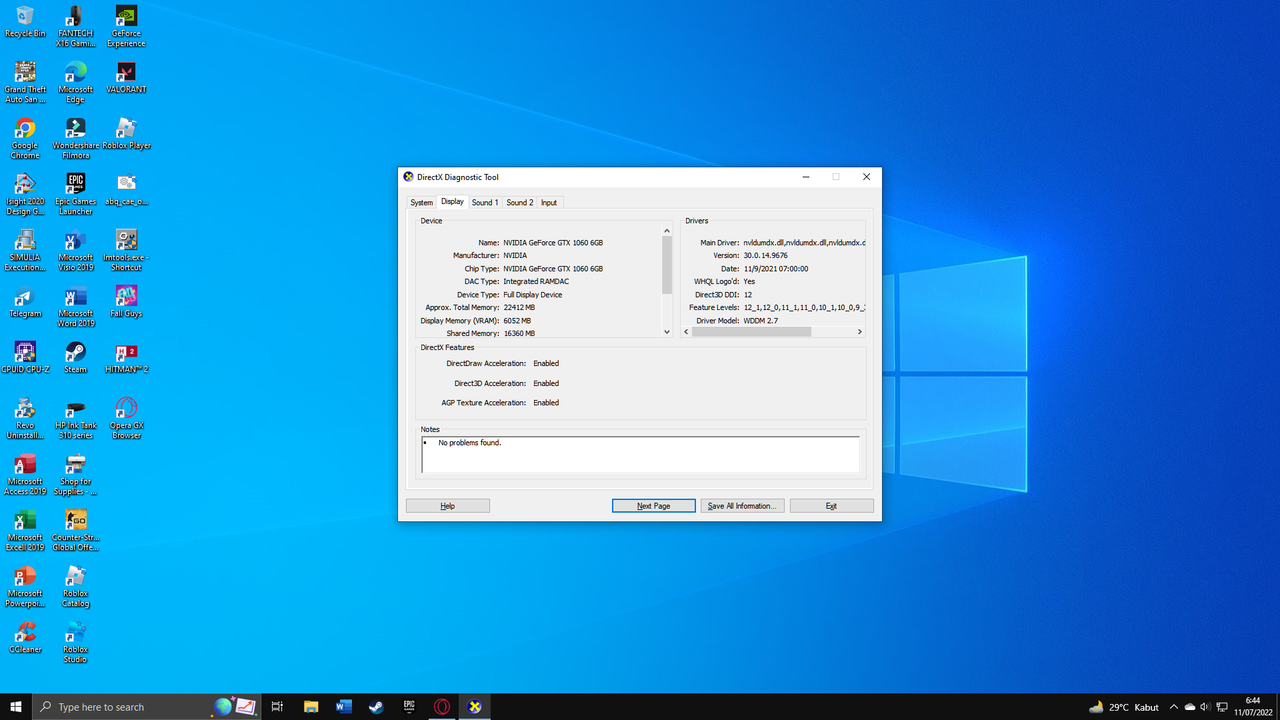Launch Wondershare Filmora shortcut
The height and width of the screenshot is (720, 1280).
point(75,138)
